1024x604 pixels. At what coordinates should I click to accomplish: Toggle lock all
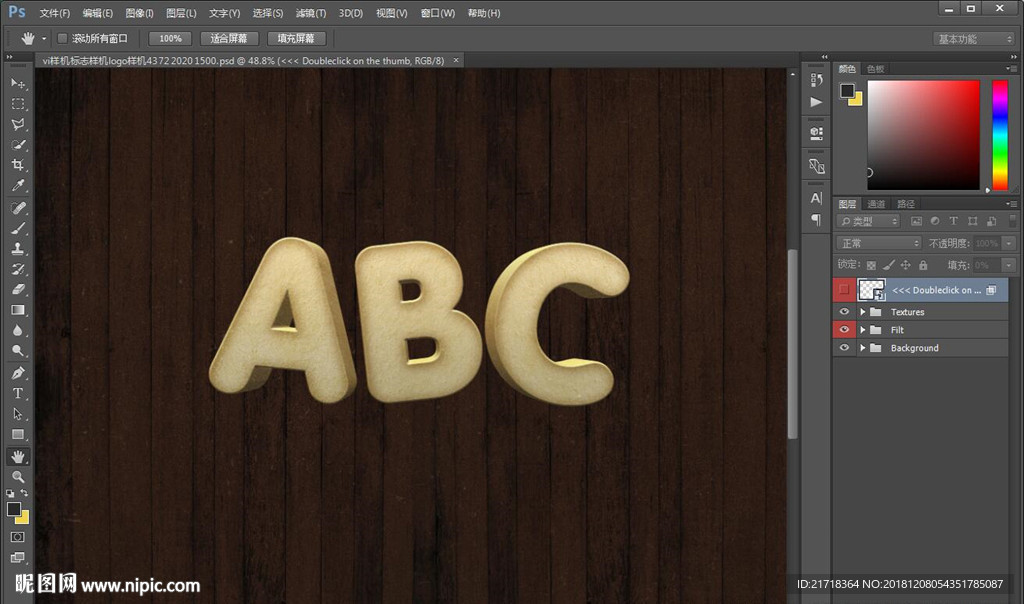[x=923, y=265]
